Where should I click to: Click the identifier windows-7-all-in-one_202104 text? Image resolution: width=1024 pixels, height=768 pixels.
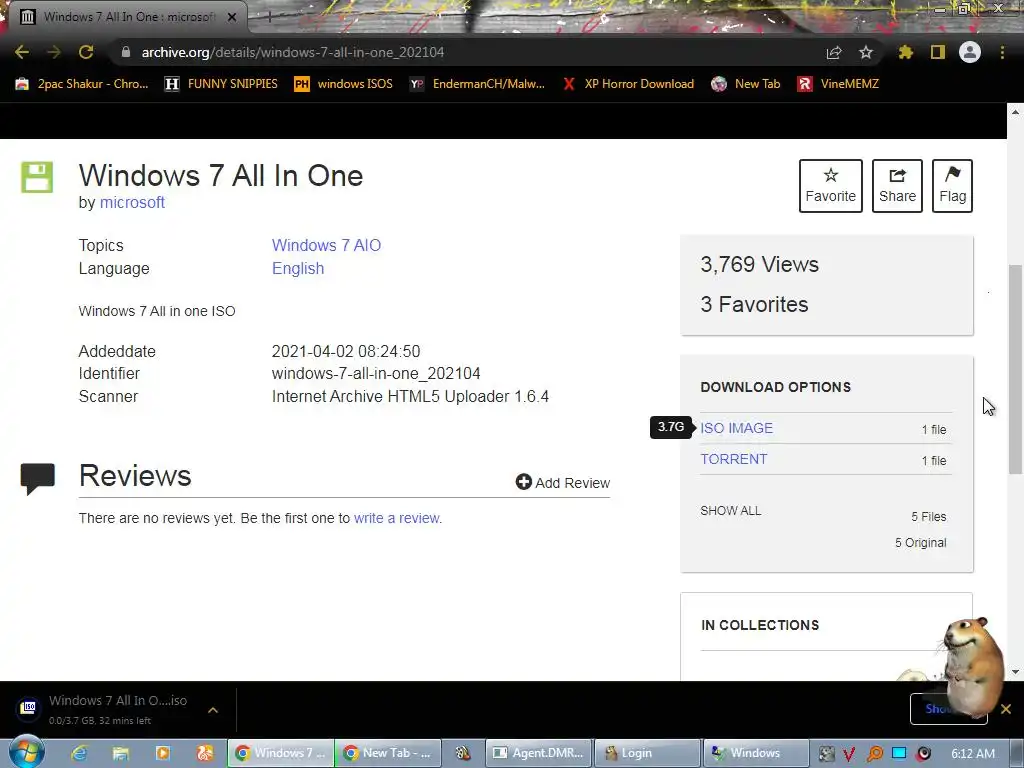click(376, 374)
